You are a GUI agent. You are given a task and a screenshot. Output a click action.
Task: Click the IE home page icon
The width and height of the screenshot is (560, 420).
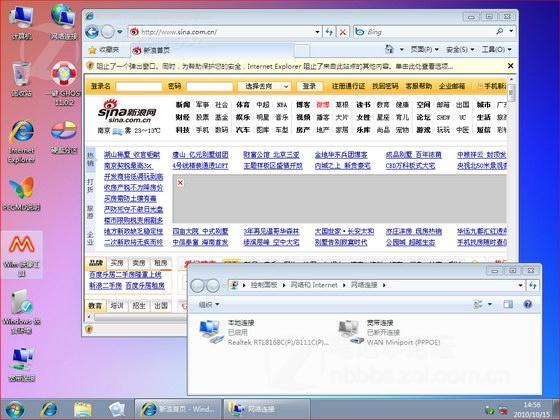click(389, 49)
